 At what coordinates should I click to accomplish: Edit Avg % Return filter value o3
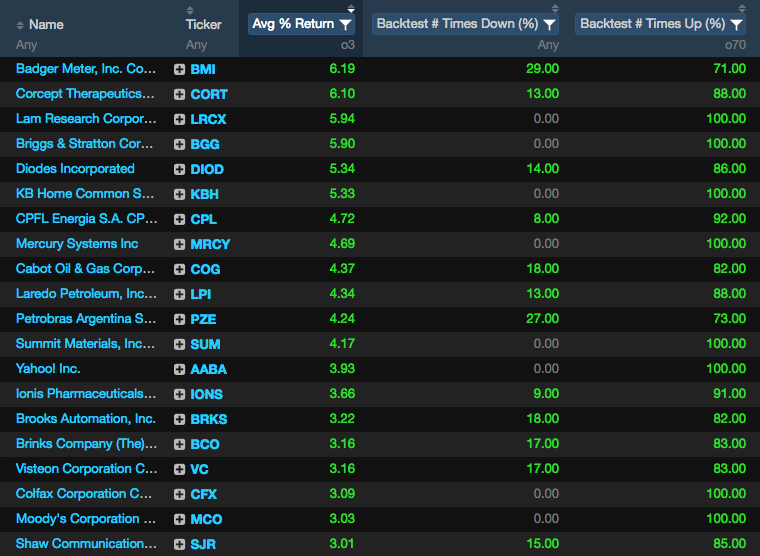[348, 45]
